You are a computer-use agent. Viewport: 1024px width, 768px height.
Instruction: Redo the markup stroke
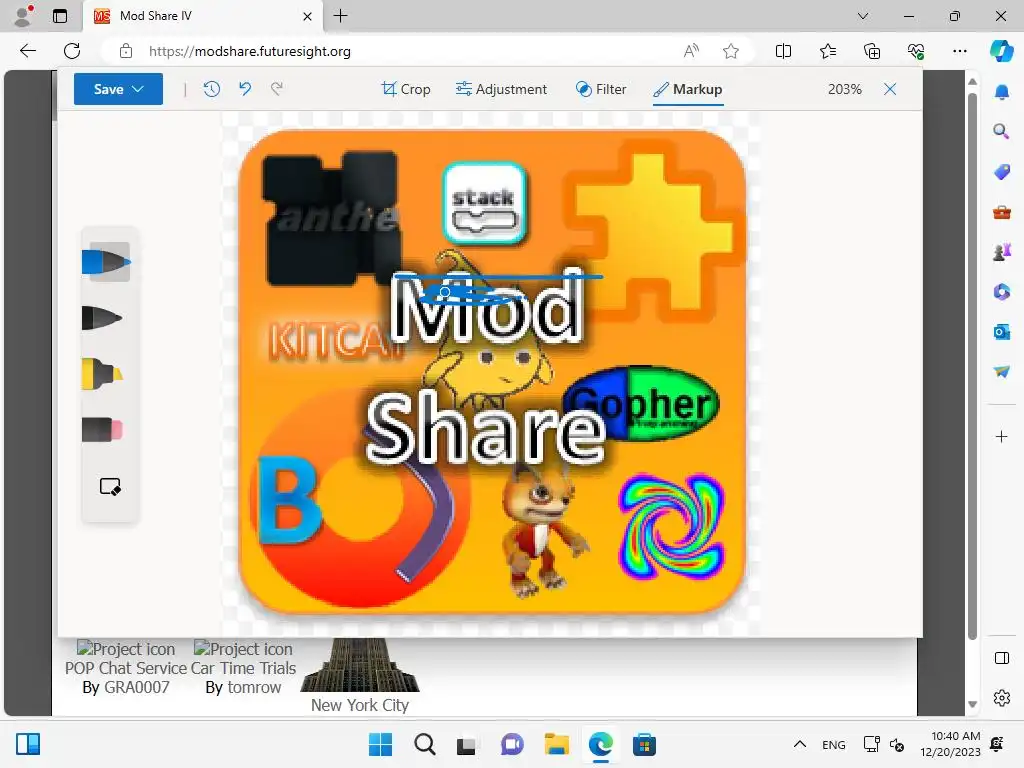pos(277,89)
